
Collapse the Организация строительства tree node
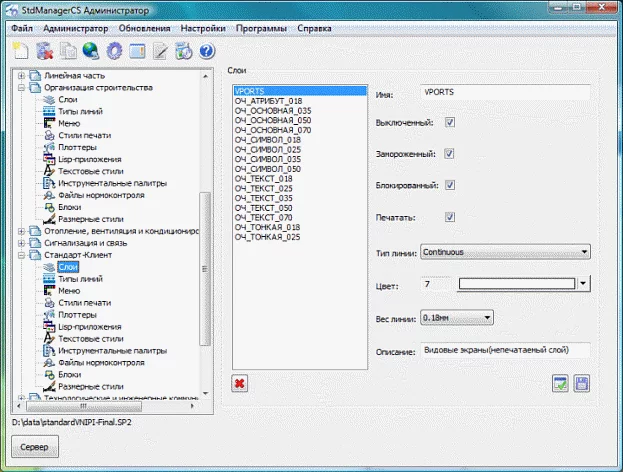(22, 88)
